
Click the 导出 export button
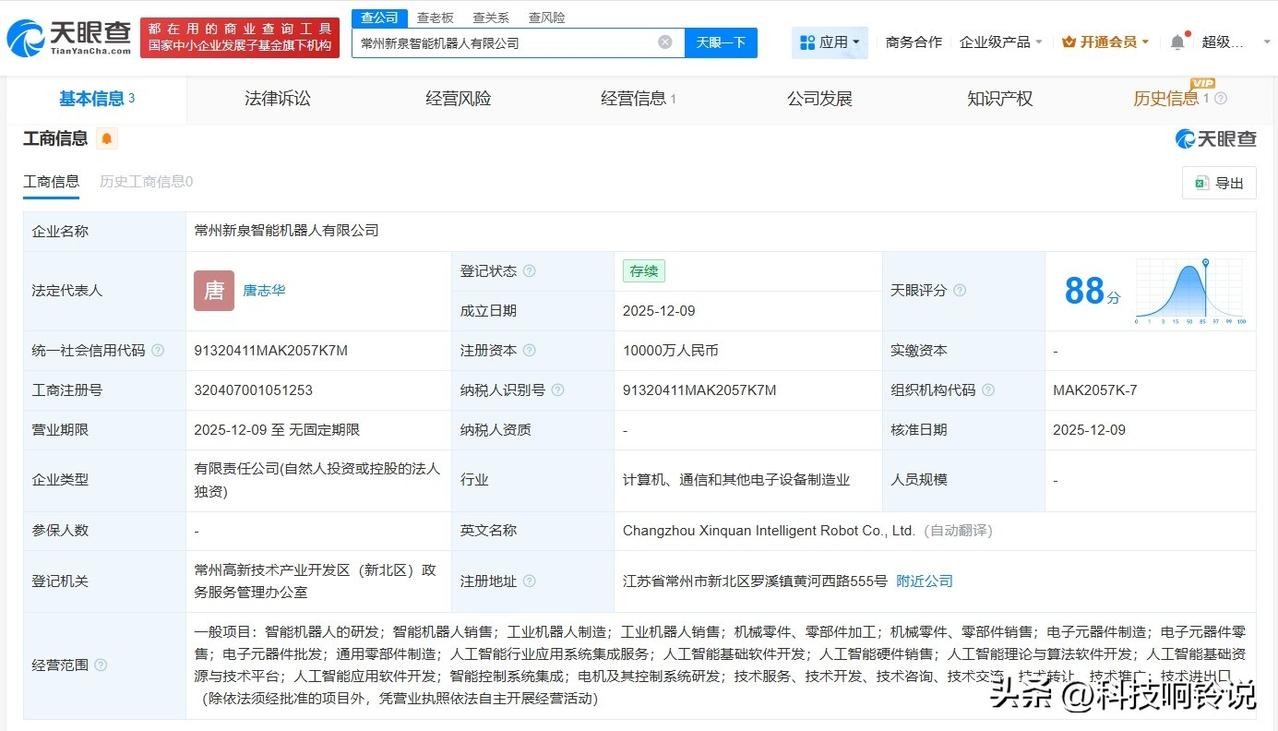[1219, 183]
